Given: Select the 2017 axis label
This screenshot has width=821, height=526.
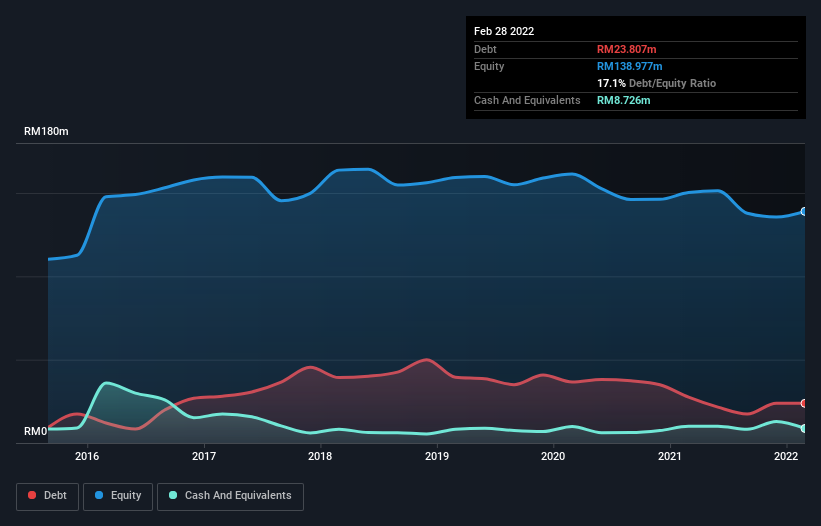Looking at the screenshot, I should click(x=204, y=456).
